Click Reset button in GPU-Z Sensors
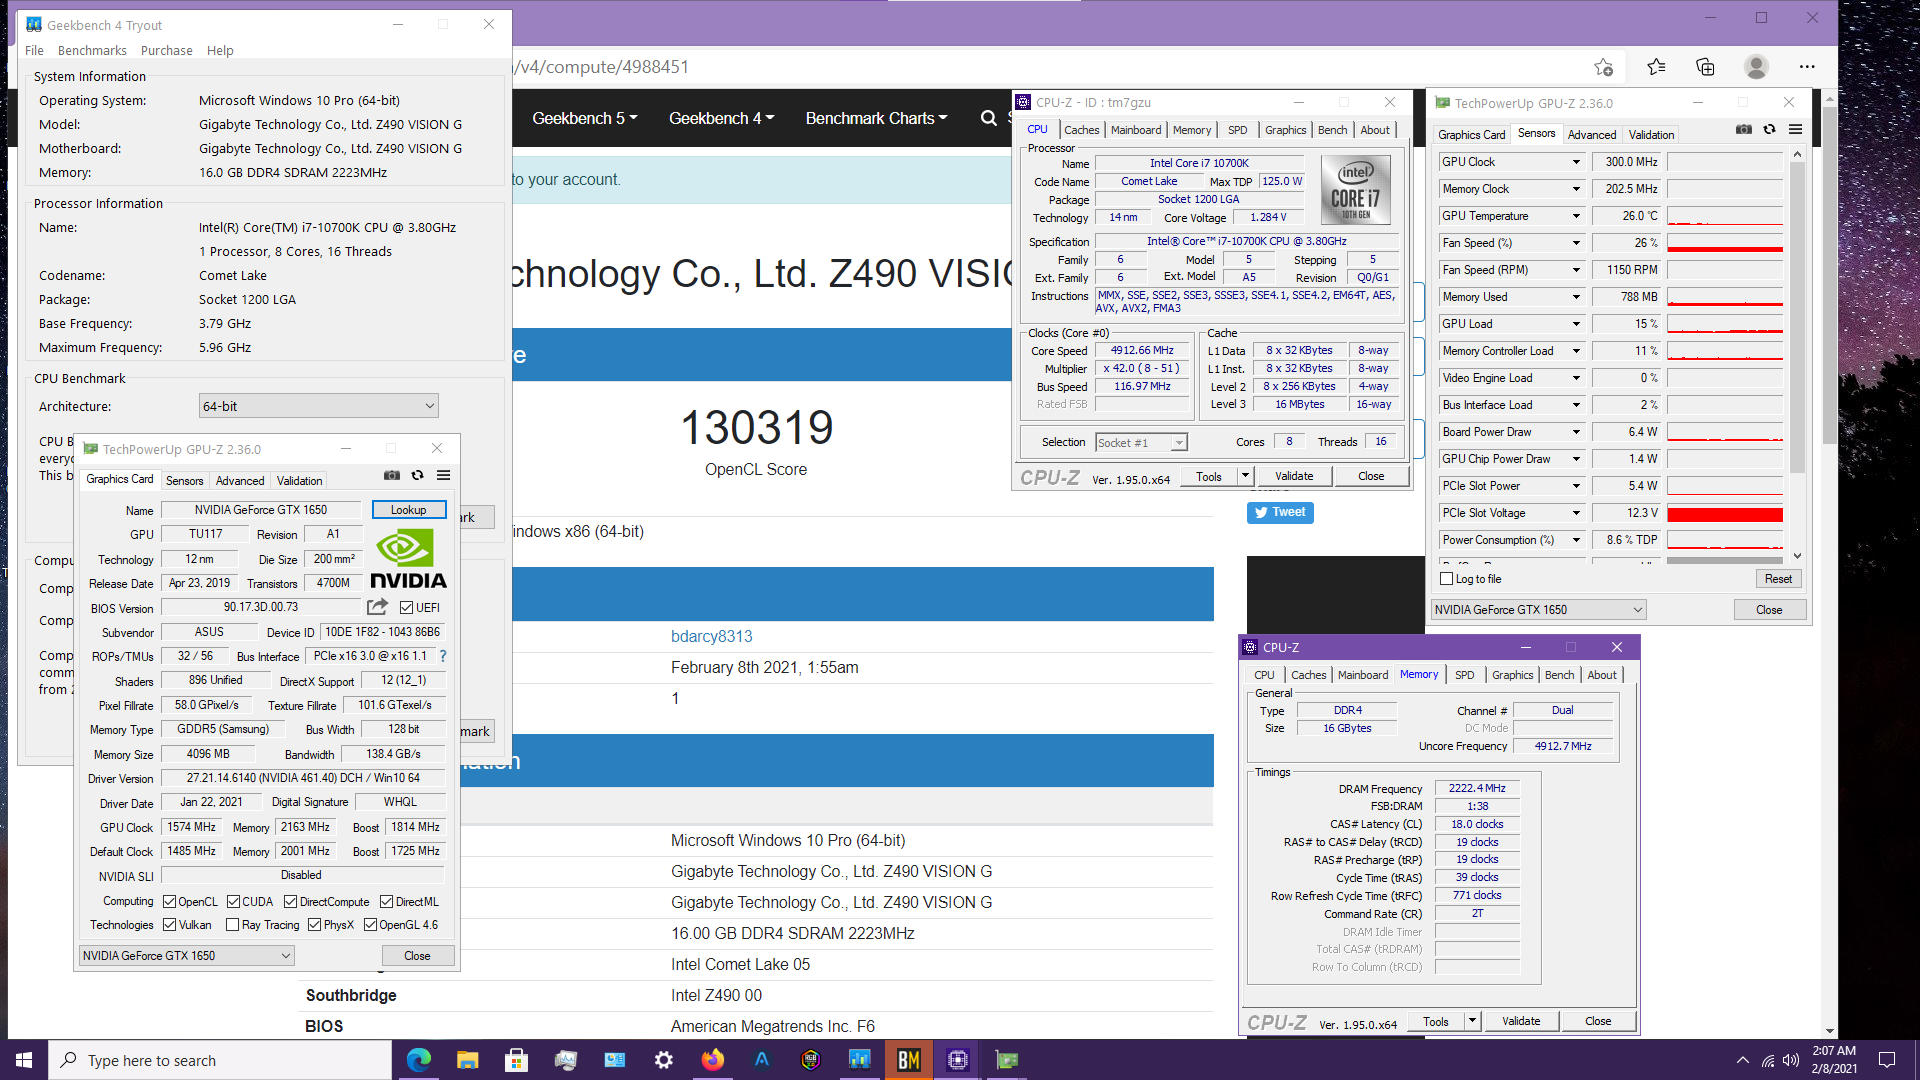 [1777, 579]
